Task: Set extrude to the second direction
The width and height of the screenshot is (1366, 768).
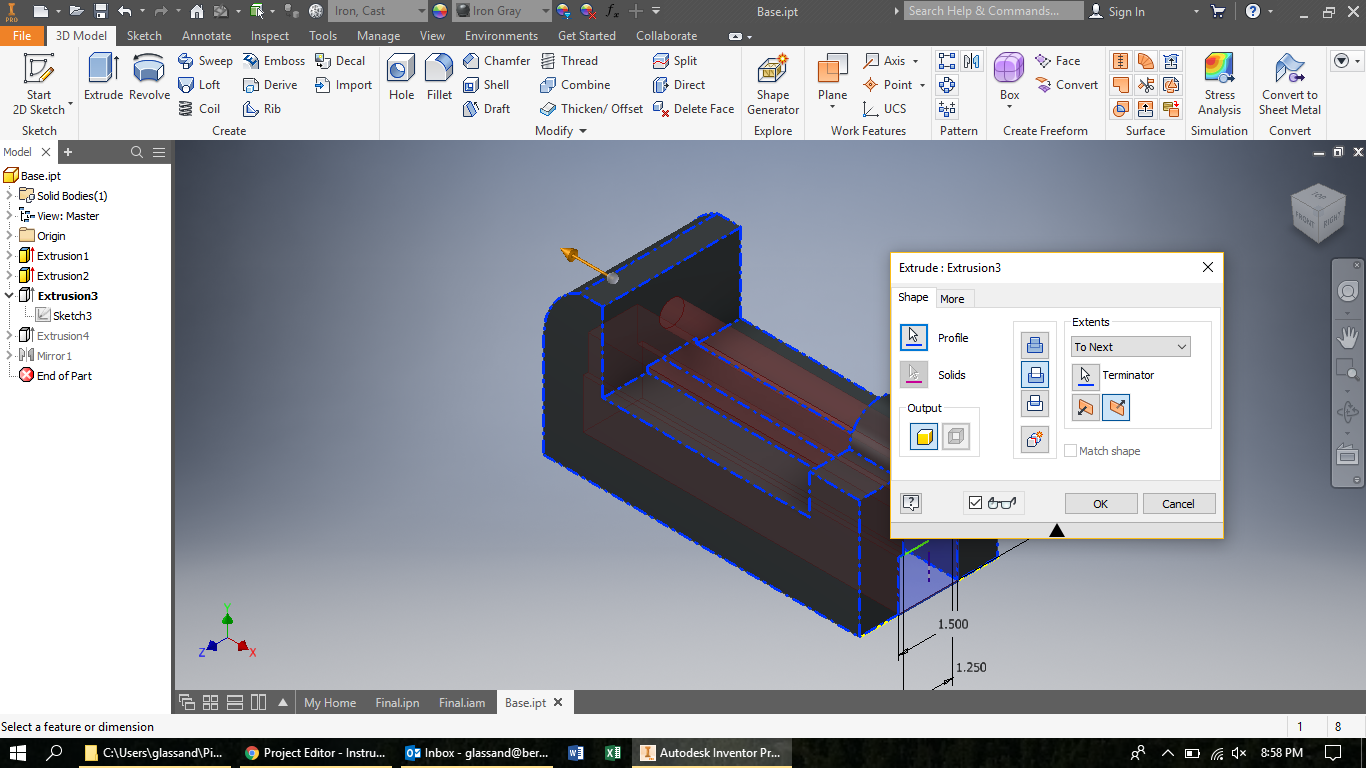Action: click(x=1116, y=407)
